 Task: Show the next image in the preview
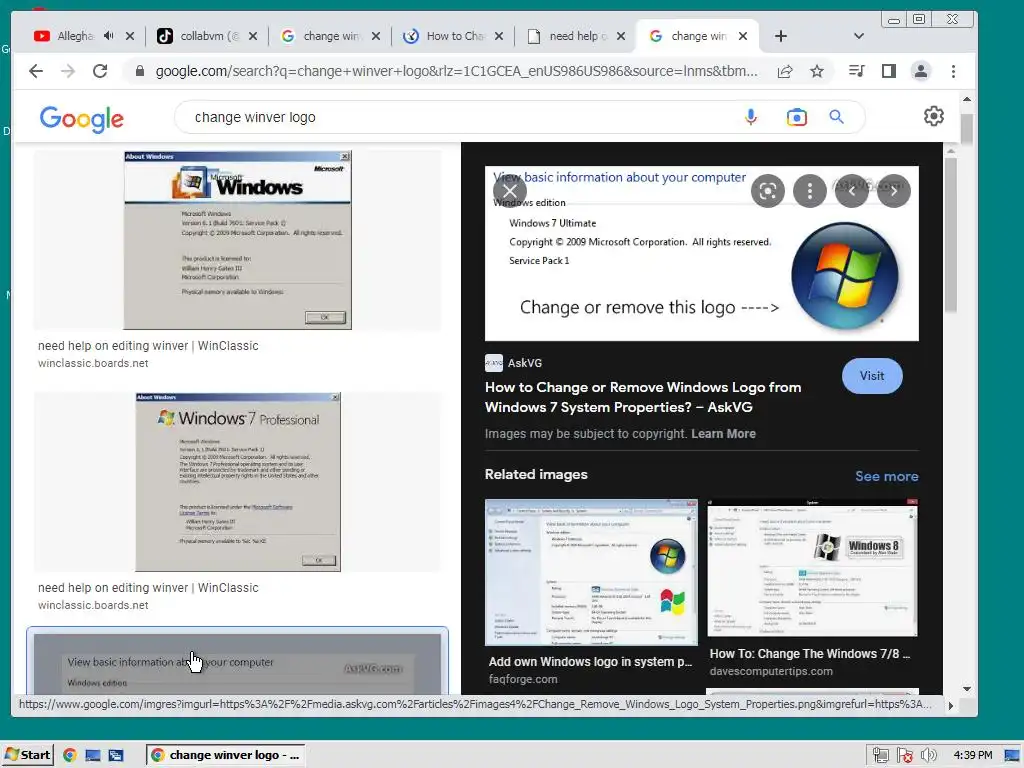coord(893,191)
